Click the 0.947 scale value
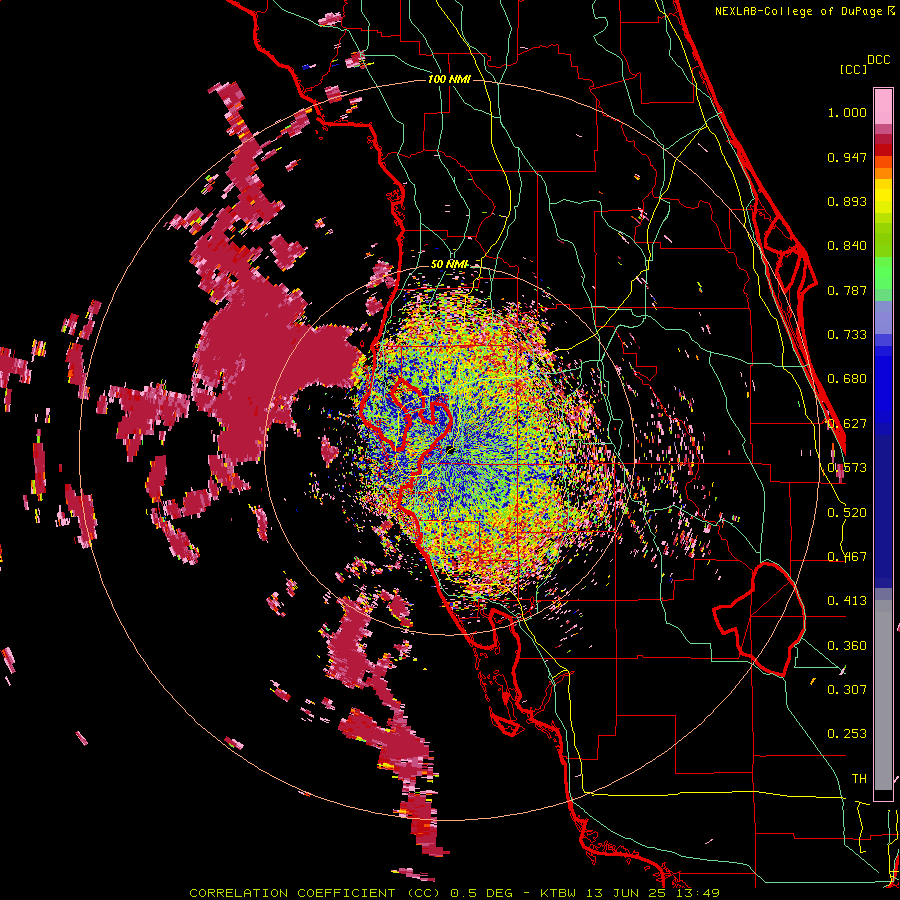 pyautogui.click(x=847, y=157)
